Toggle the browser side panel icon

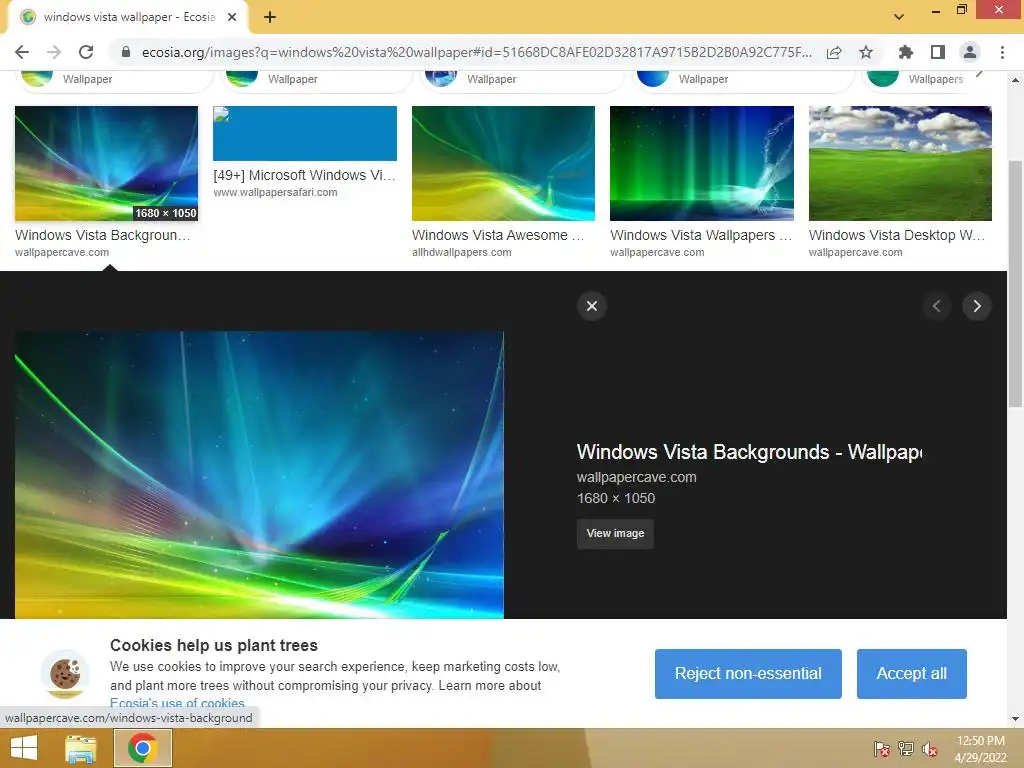pyautogui.click(x=938, y=52)
